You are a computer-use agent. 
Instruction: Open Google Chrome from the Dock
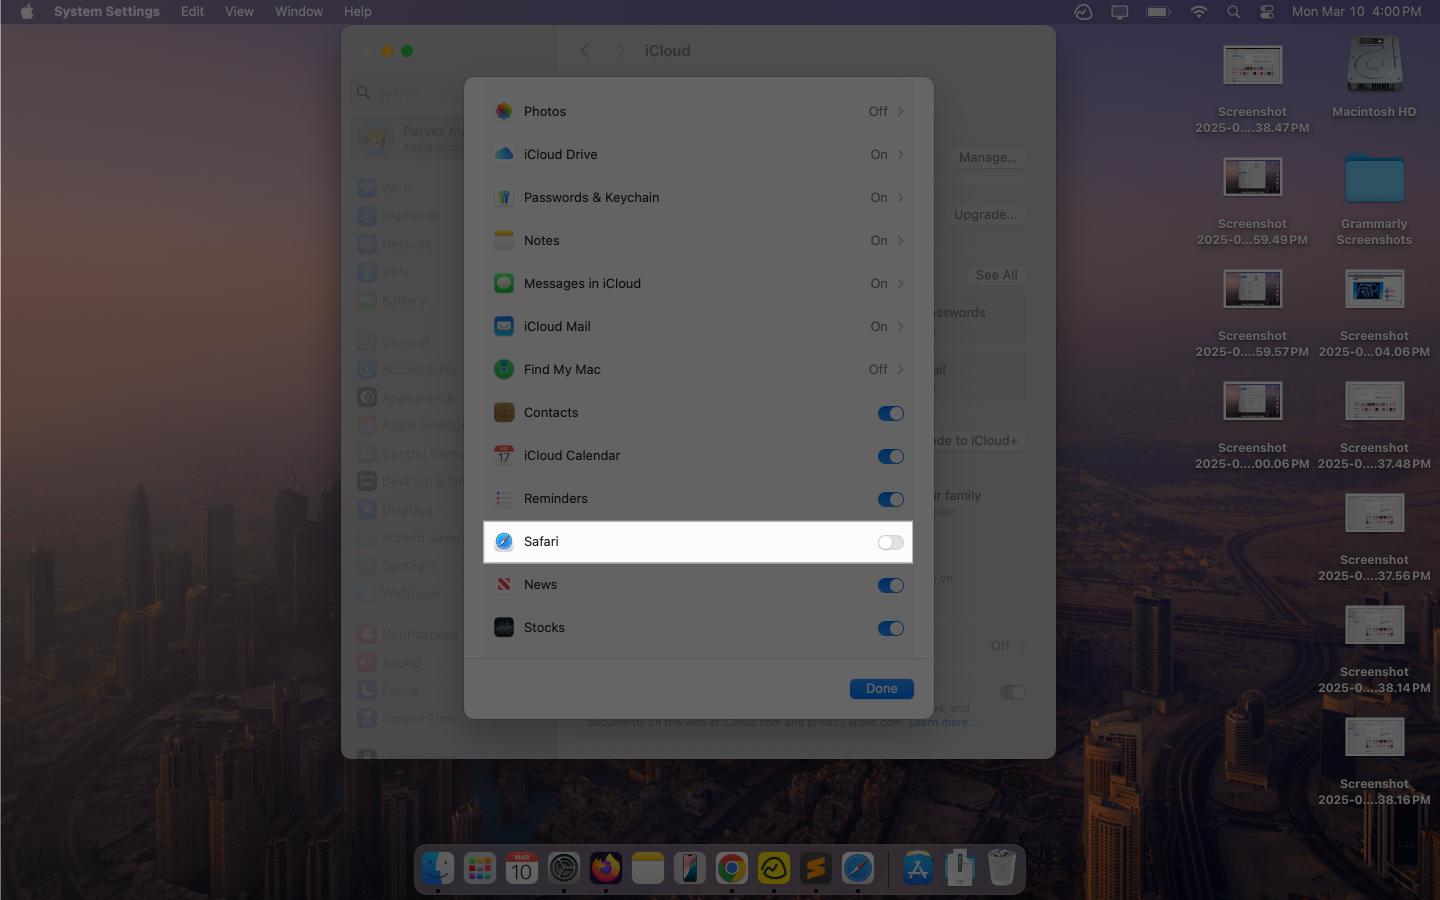click(x=731, y=868)
